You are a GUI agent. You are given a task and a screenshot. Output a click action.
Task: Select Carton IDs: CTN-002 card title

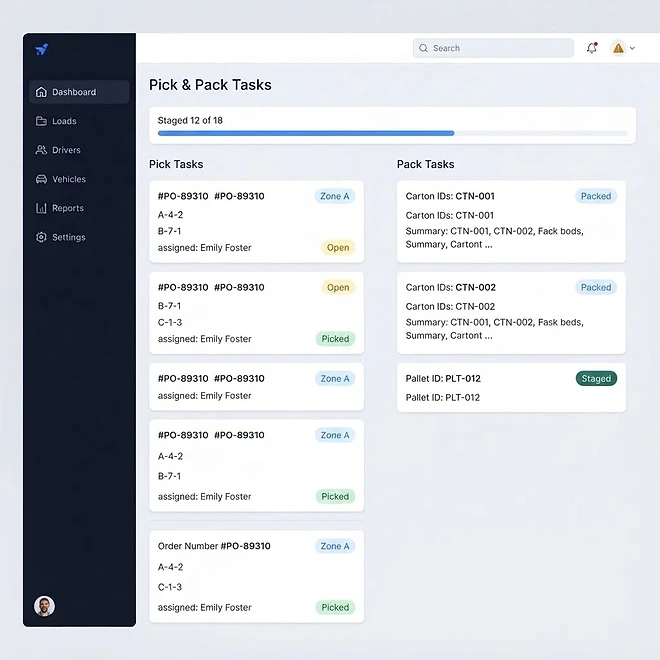[x=450, y=287]
